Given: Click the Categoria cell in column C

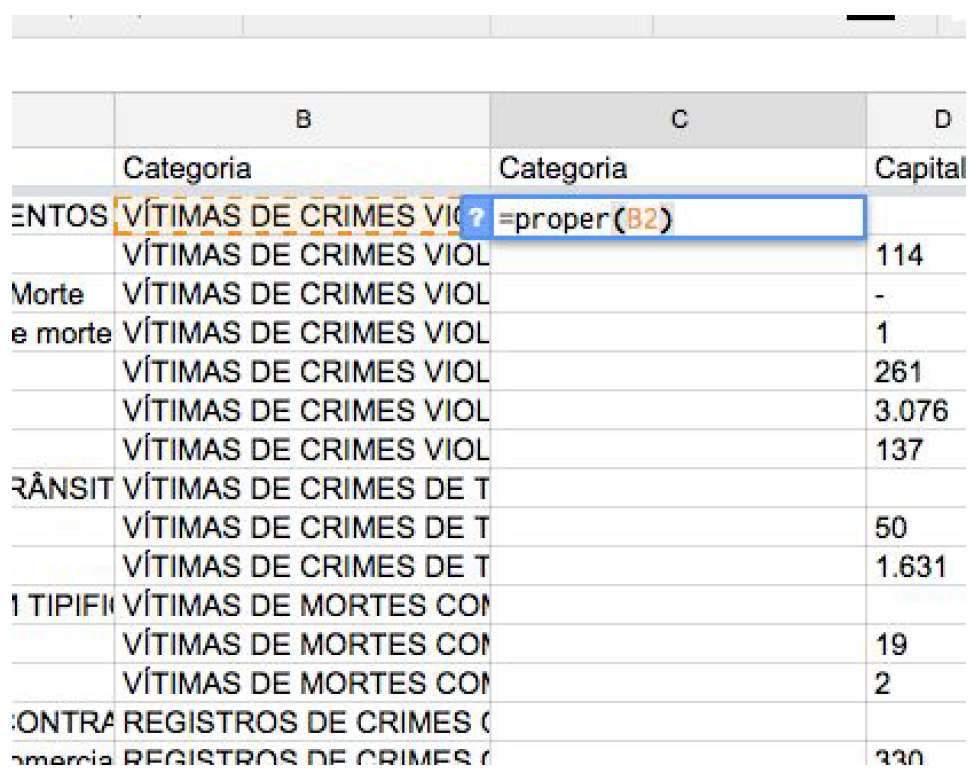Looking at the screenshot, I should click(678, 168).
